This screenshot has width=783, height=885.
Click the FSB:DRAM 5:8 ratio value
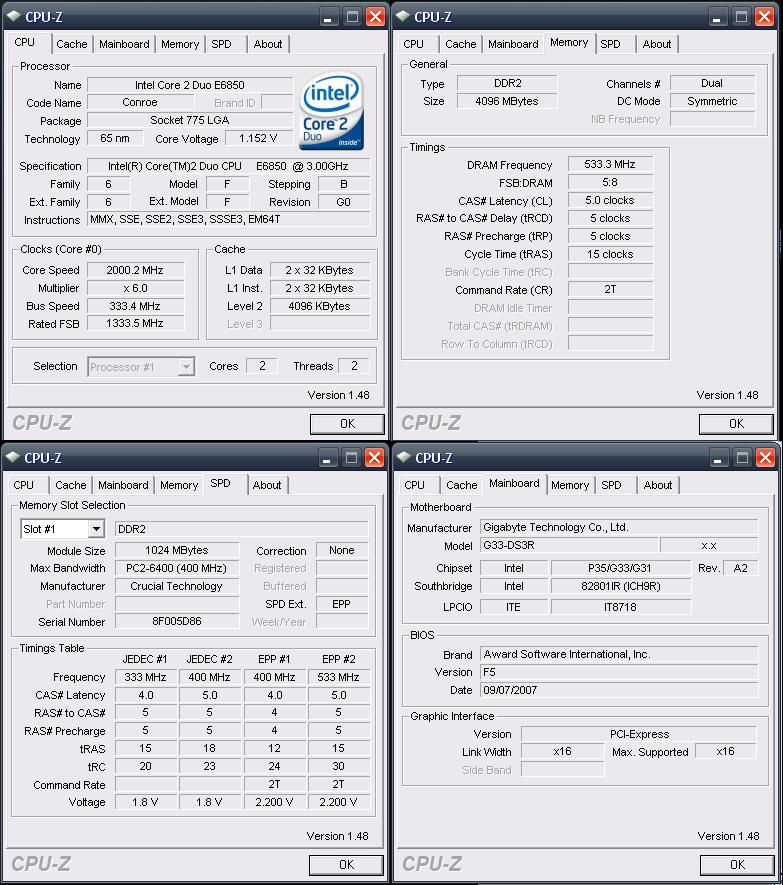[610, 182]
